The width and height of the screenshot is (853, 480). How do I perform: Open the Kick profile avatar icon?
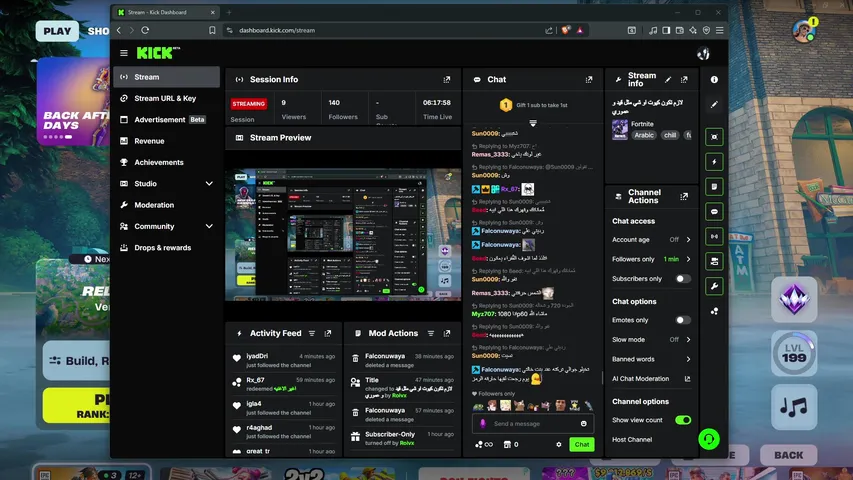coord(703,53)
